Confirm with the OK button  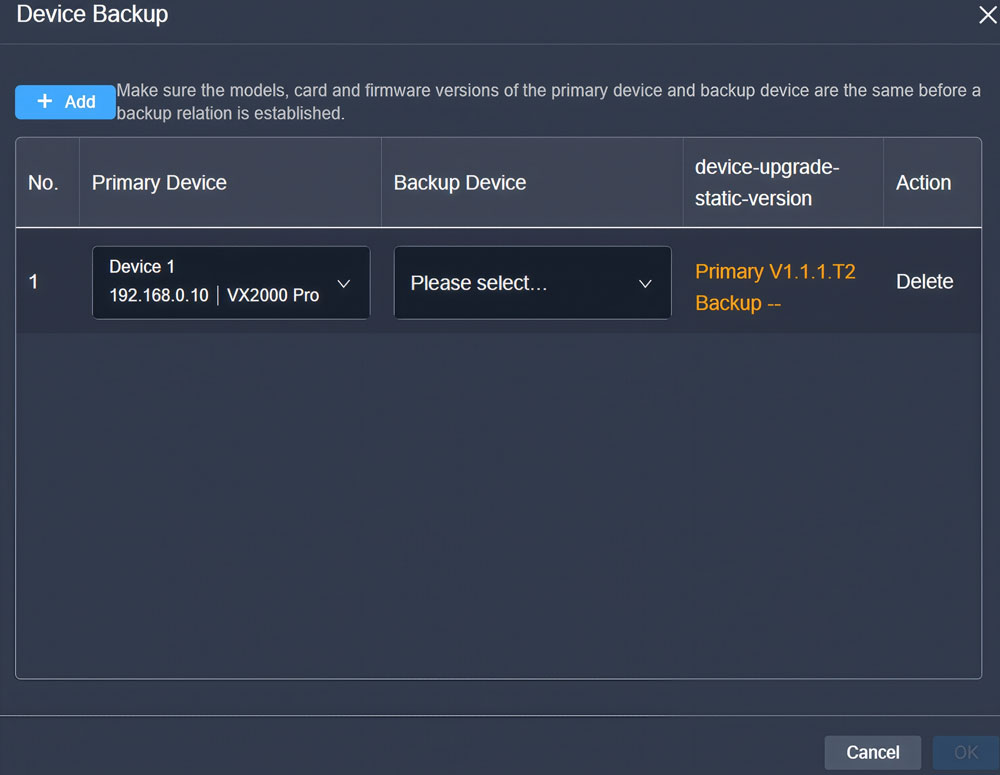click(965, 752)
